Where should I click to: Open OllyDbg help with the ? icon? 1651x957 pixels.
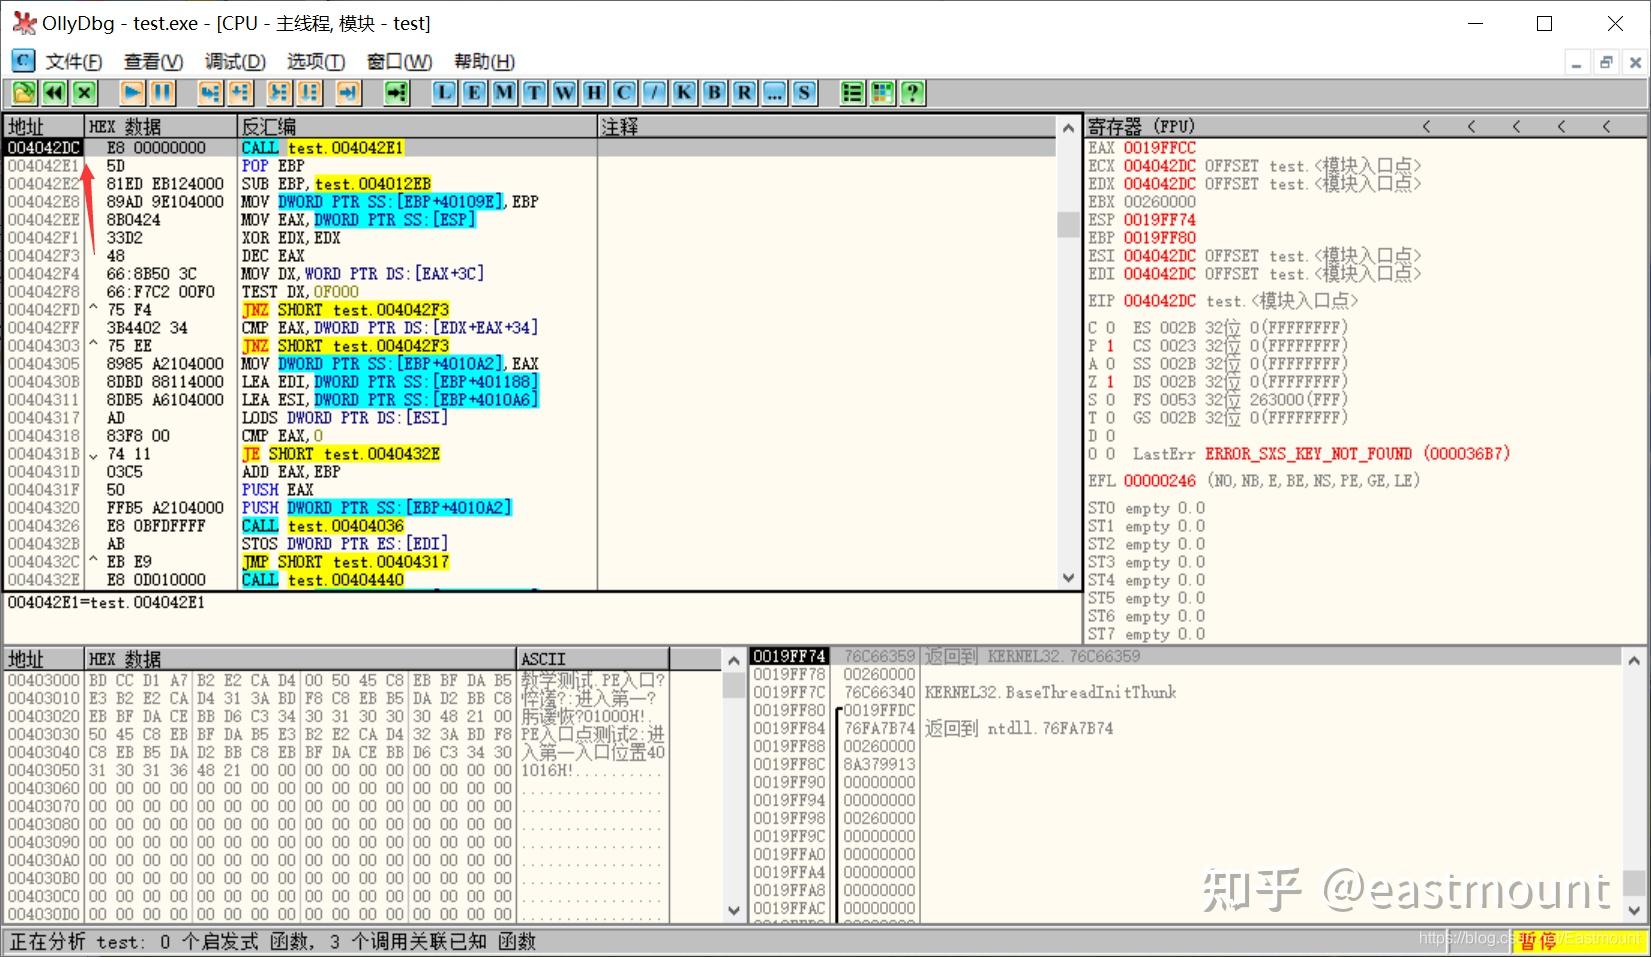pos(913,92)
